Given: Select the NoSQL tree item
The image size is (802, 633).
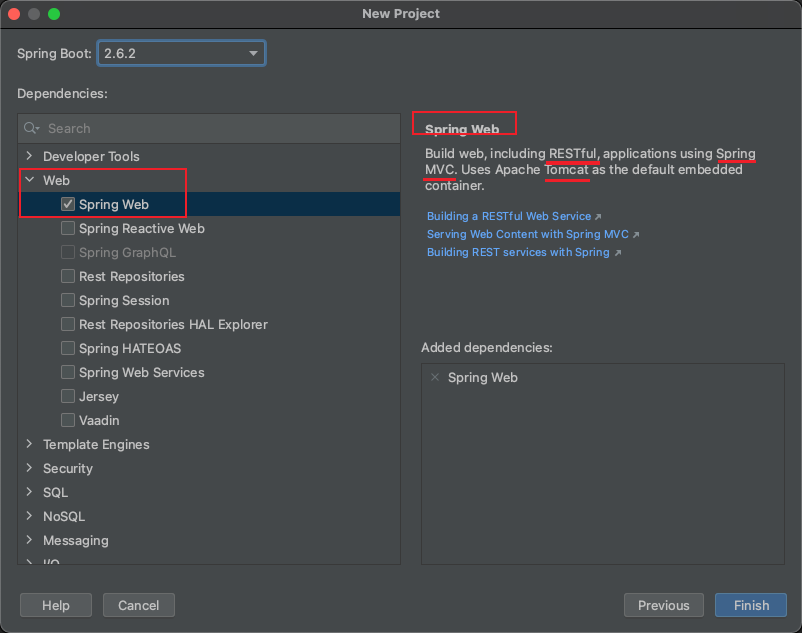Looking at the screenshot, I should click(x=64, y=516).
